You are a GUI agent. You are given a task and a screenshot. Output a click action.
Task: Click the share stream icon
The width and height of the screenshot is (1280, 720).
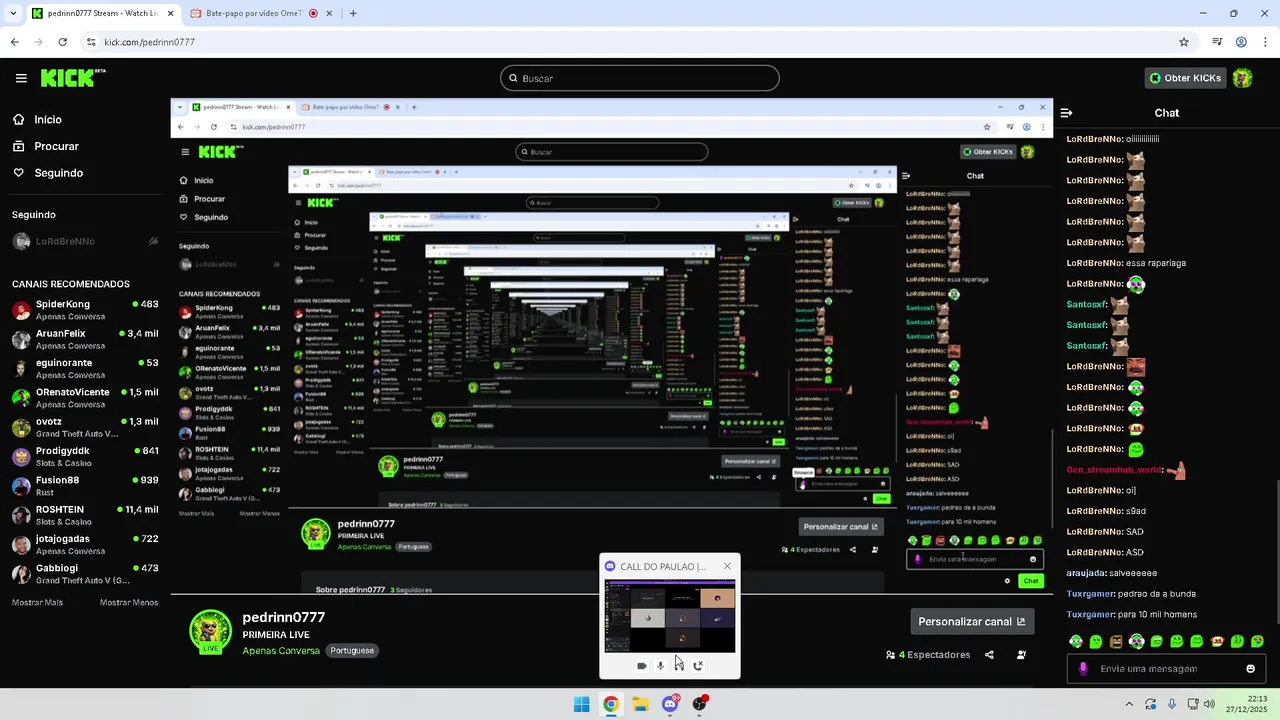point(989,655)
